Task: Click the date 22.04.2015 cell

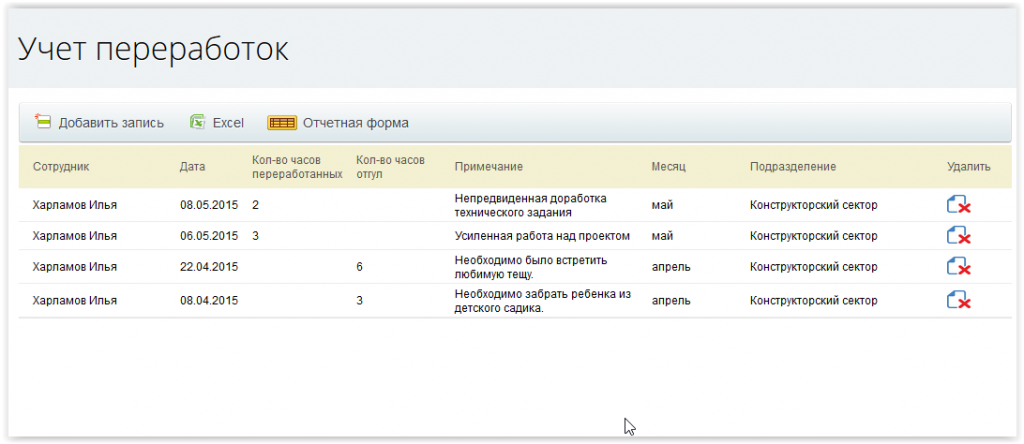Action: [208, 267]
